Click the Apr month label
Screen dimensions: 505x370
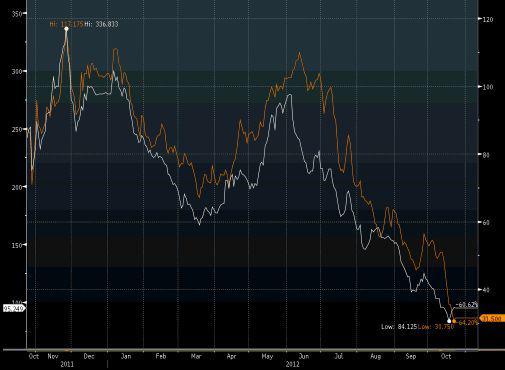pos(231,356)
